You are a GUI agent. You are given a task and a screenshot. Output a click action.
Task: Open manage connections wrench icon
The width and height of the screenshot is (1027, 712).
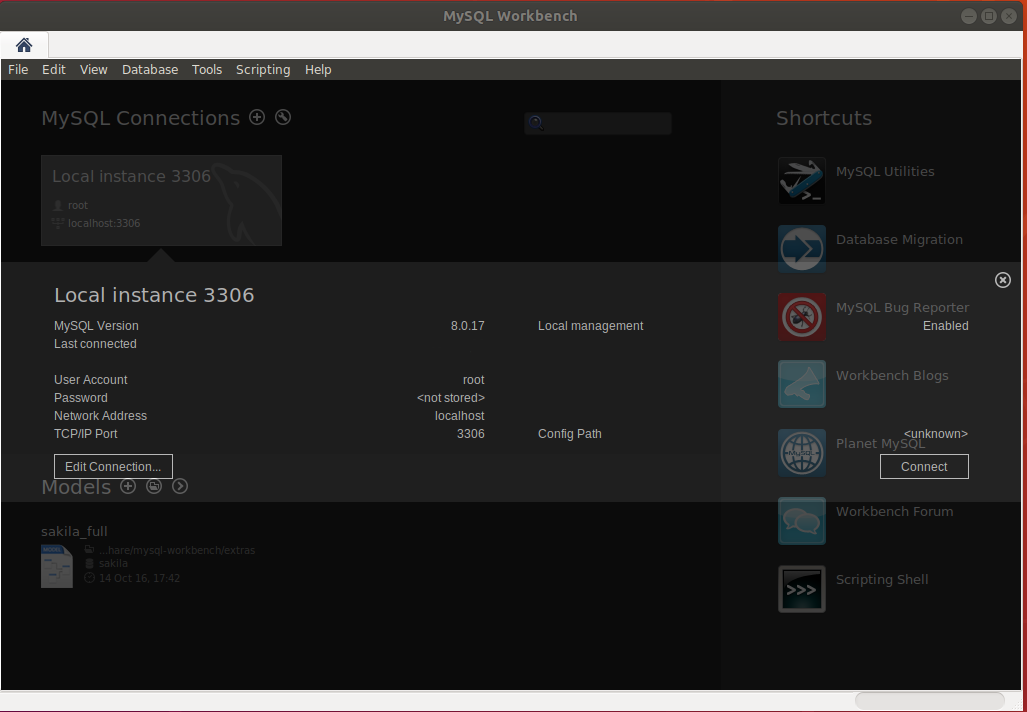coord(283,117)
